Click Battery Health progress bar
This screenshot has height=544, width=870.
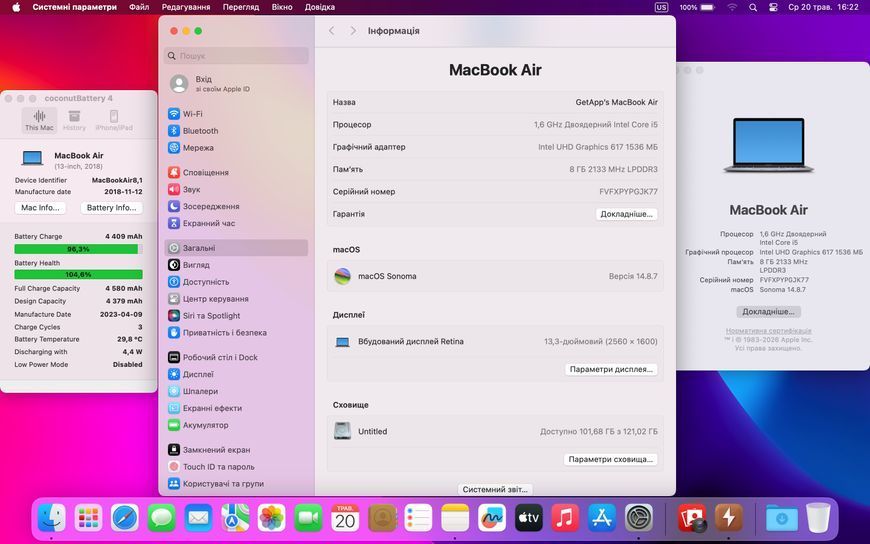point(78,274)
